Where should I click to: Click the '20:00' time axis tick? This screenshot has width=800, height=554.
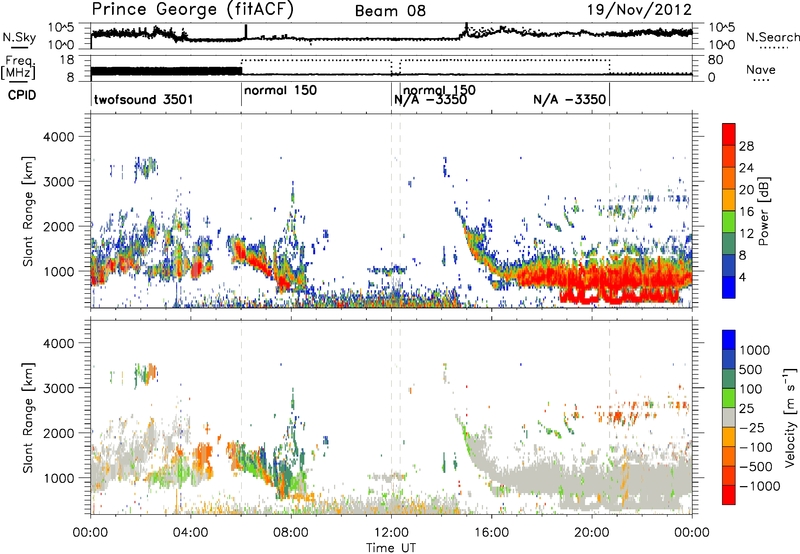point(592,532)
